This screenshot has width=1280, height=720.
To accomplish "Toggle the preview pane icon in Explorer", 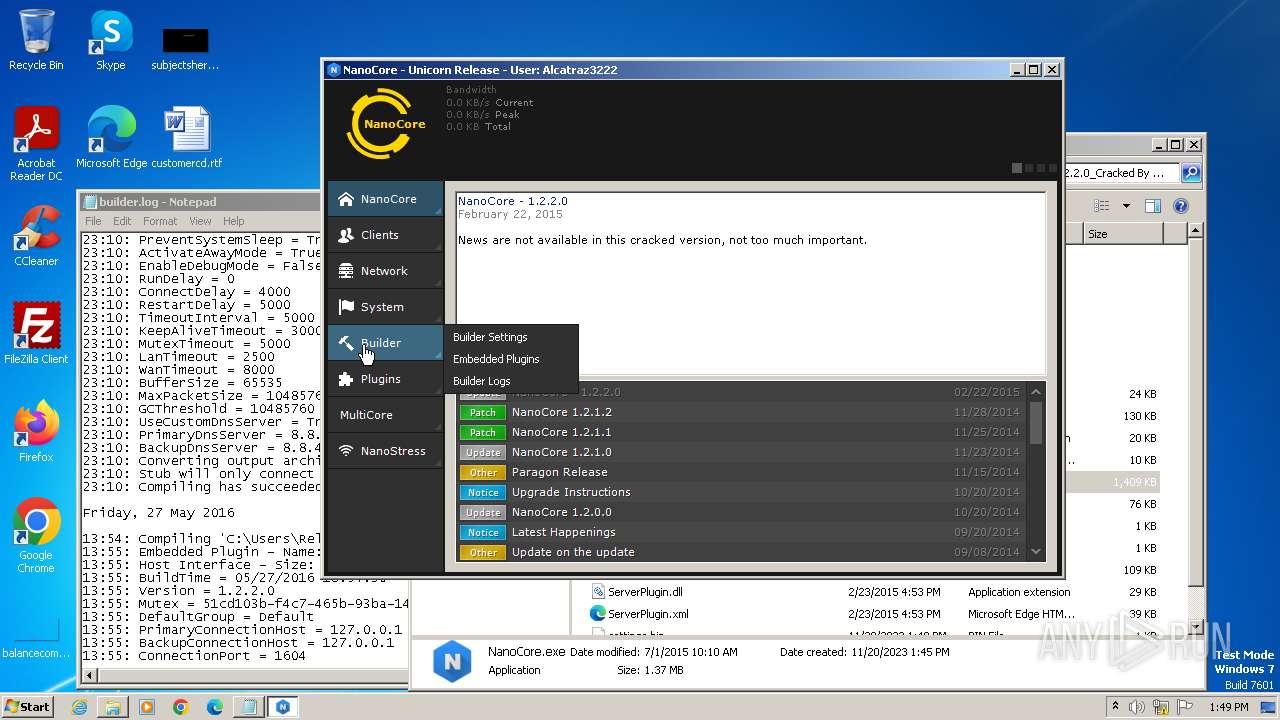I will pos(1152,206).
